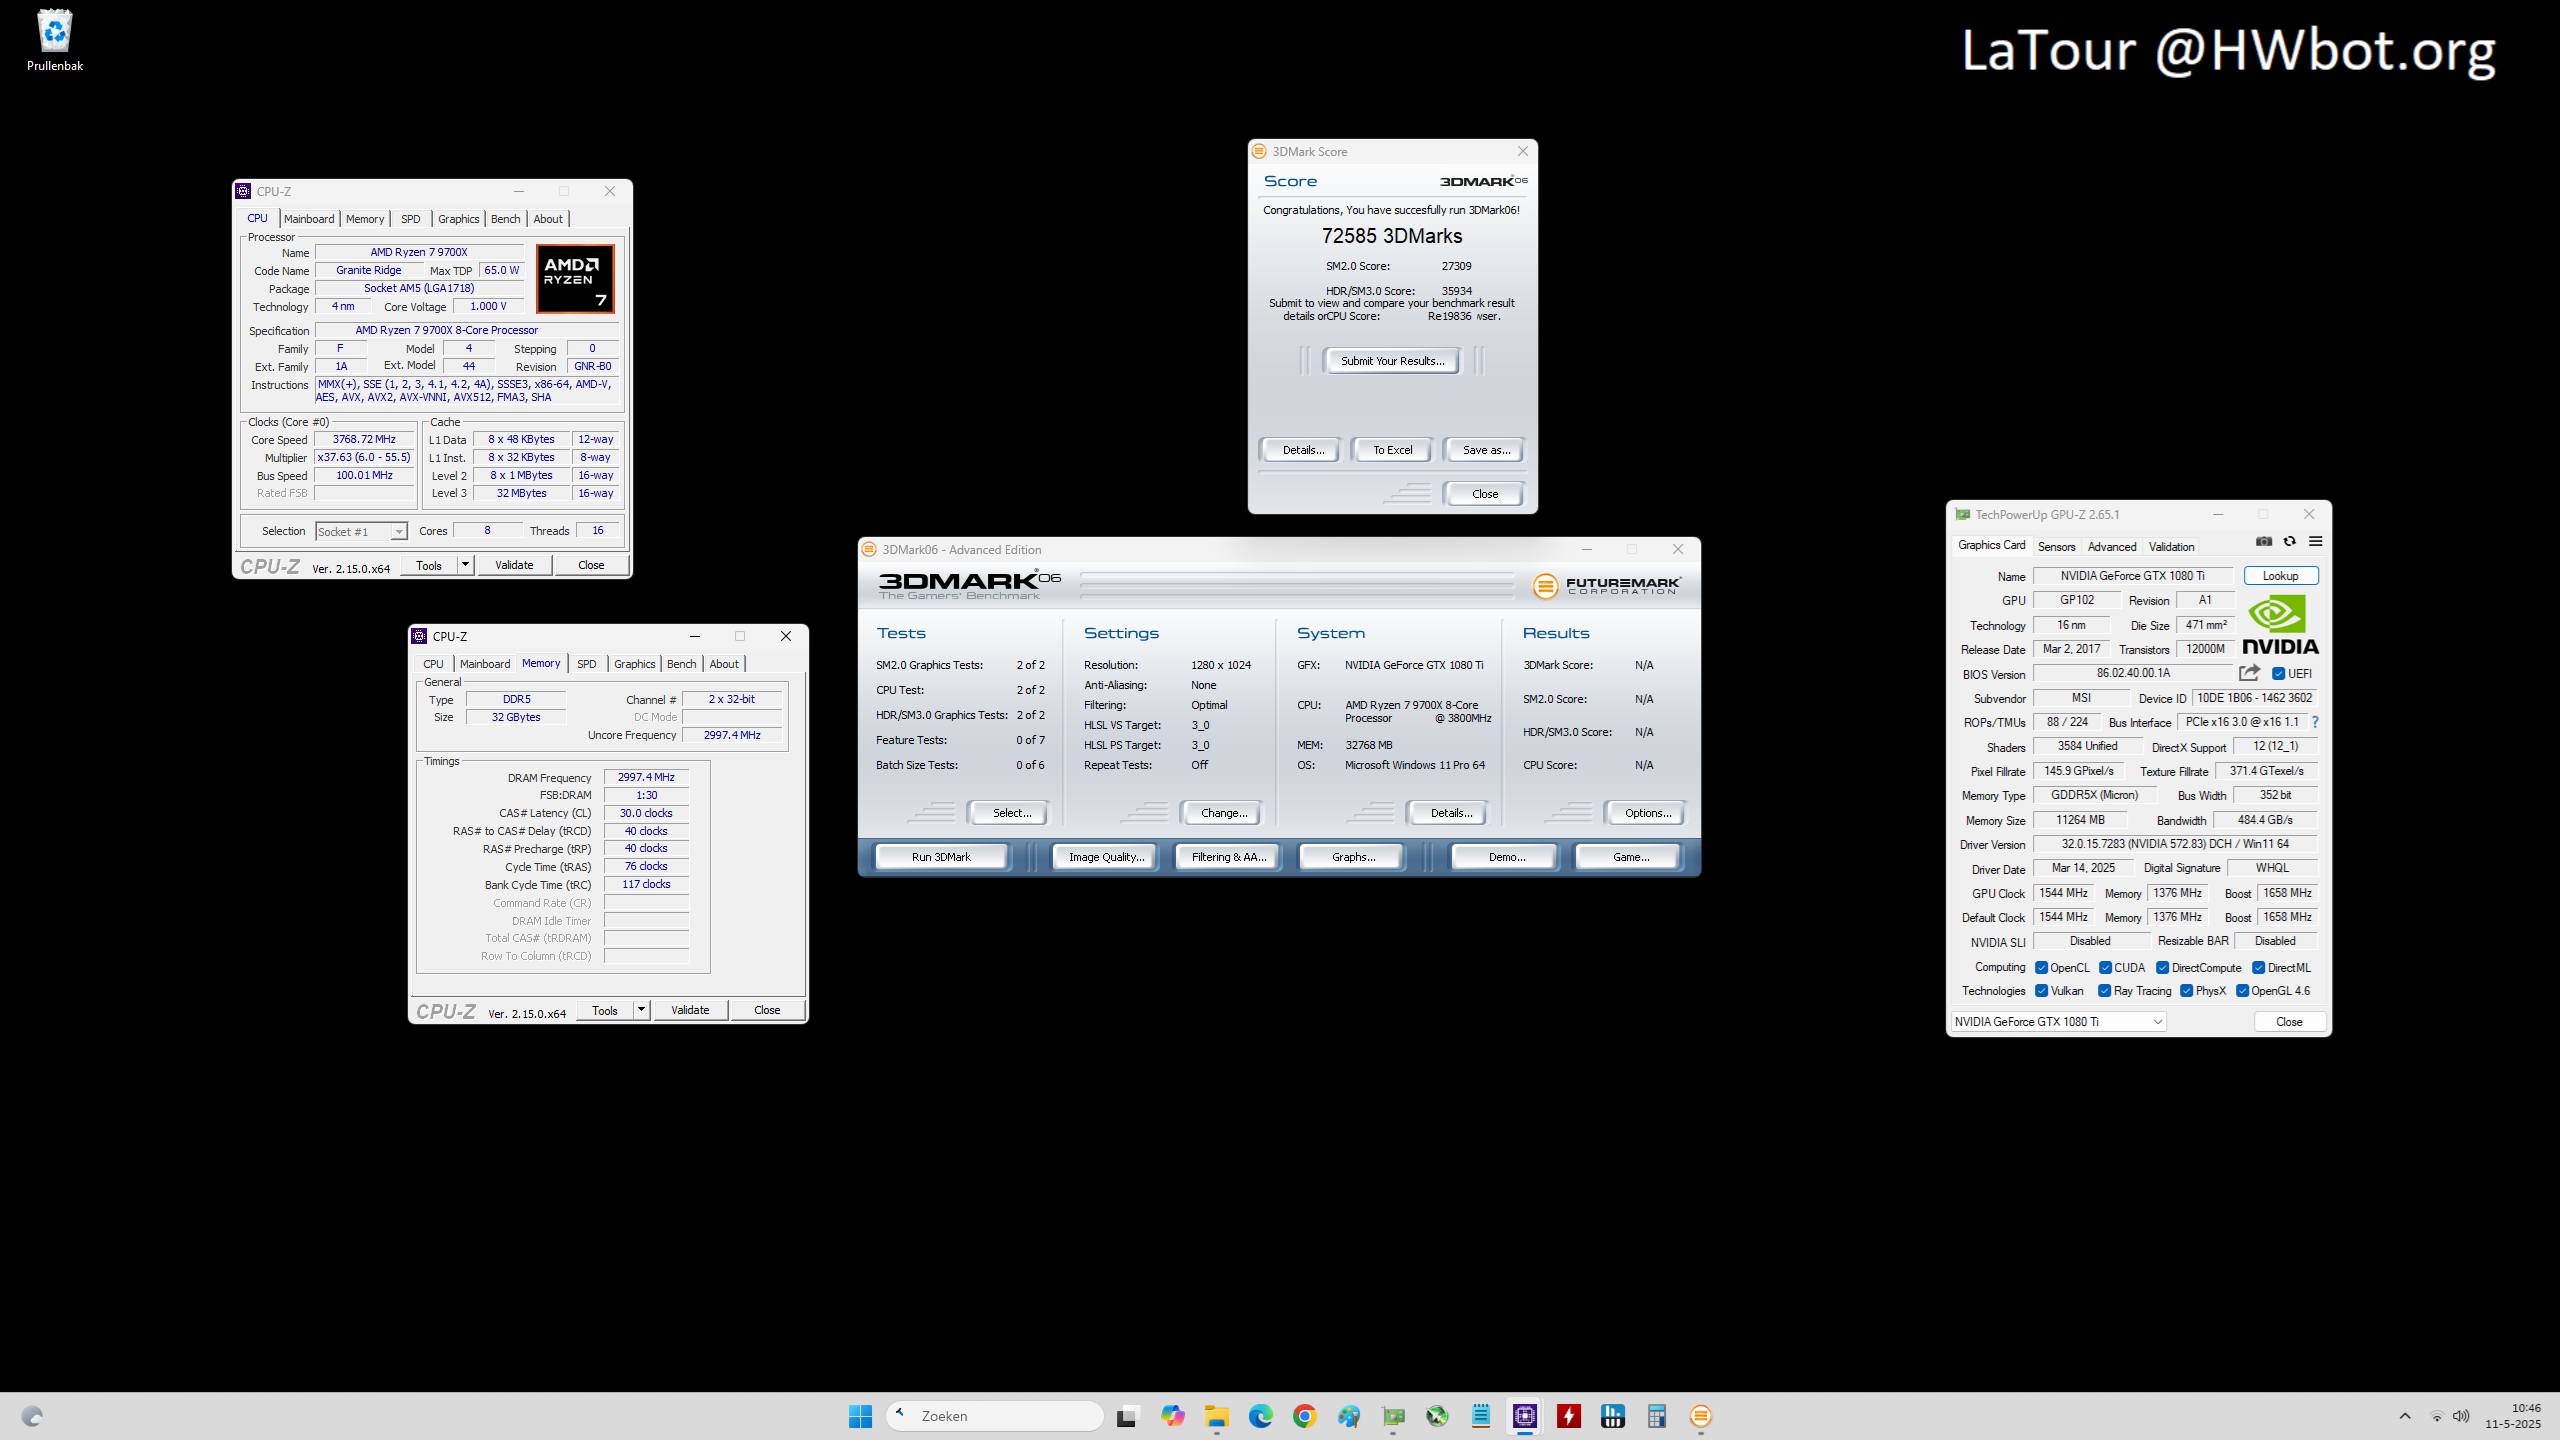2560x1440 pixels.
Task: Open SPD tab in the CPU-Z Memory window
Action: (x=587, y=664)
